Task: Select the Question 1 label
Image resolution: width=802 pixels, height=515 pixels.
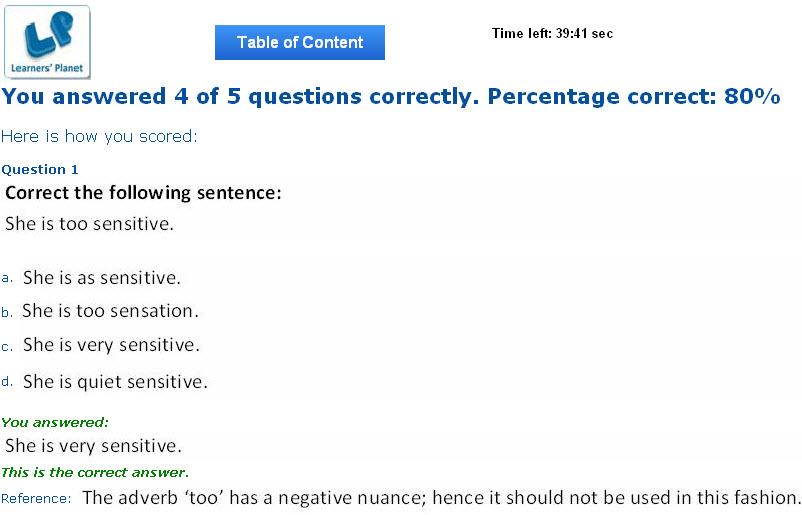Action: [x=40, y=170]
